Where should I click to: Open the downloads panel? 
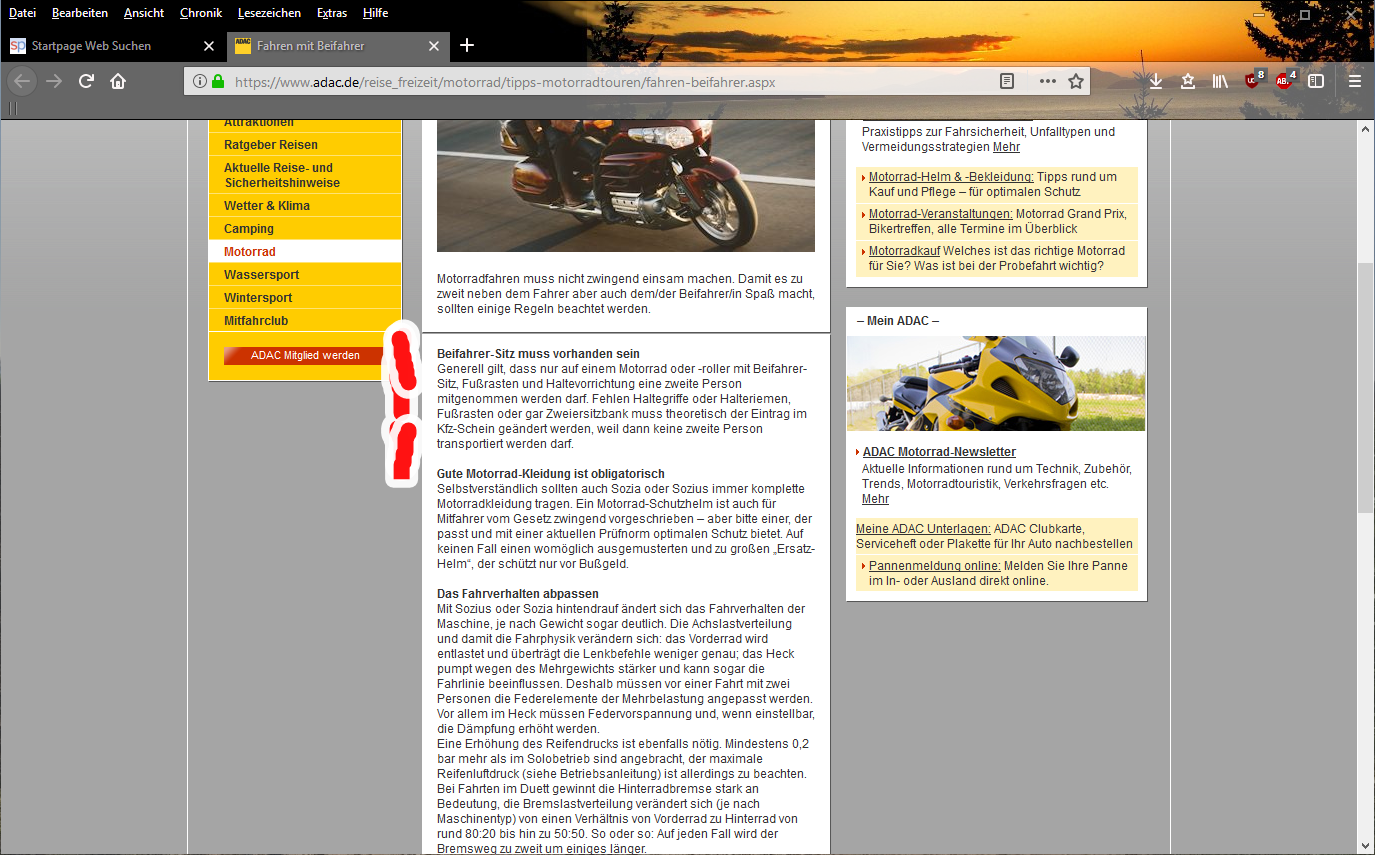(x=1156, y=81)
